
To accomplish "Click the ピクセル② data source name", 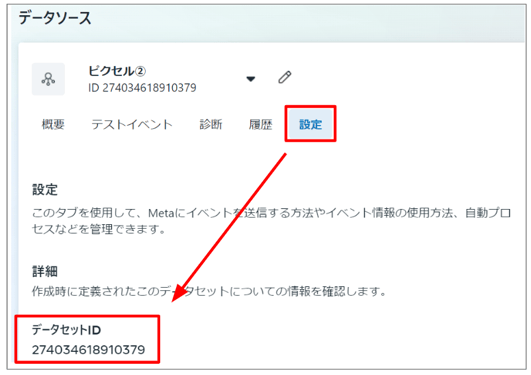I will (x=117, y=71).
